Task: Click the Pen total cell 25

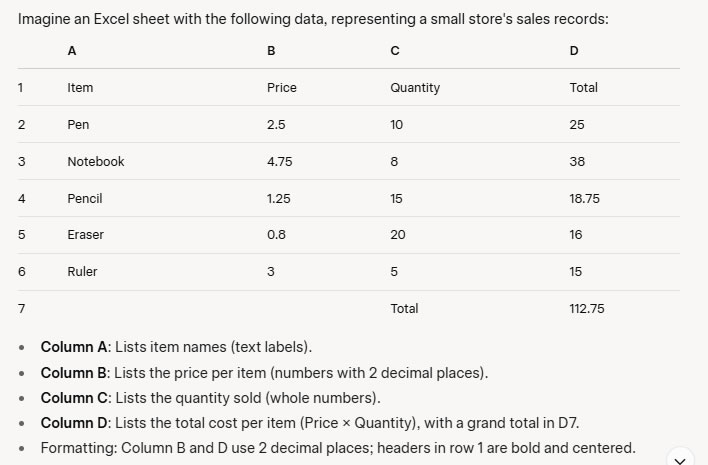Action: [x=577, y=125]
